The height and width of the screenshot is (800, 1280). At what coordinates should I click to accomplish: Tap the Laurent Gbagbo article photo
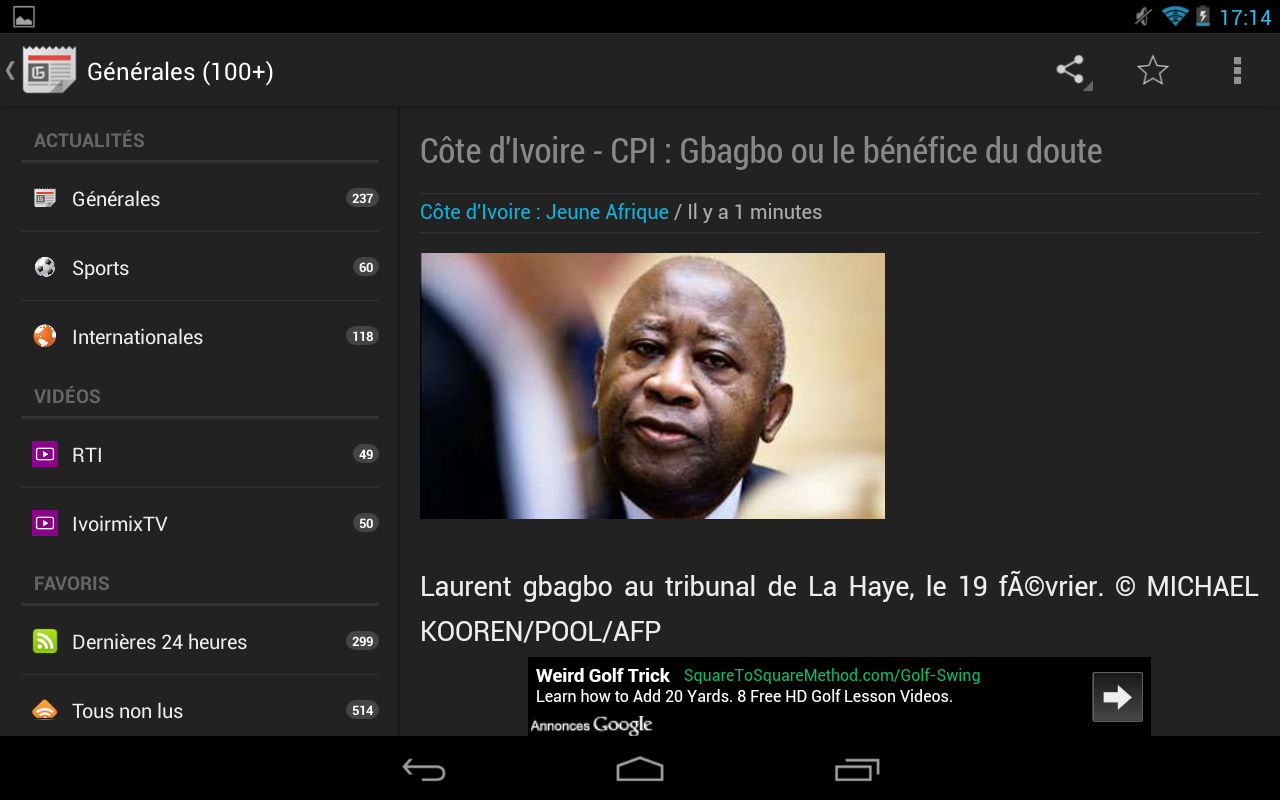coord(652,386)
